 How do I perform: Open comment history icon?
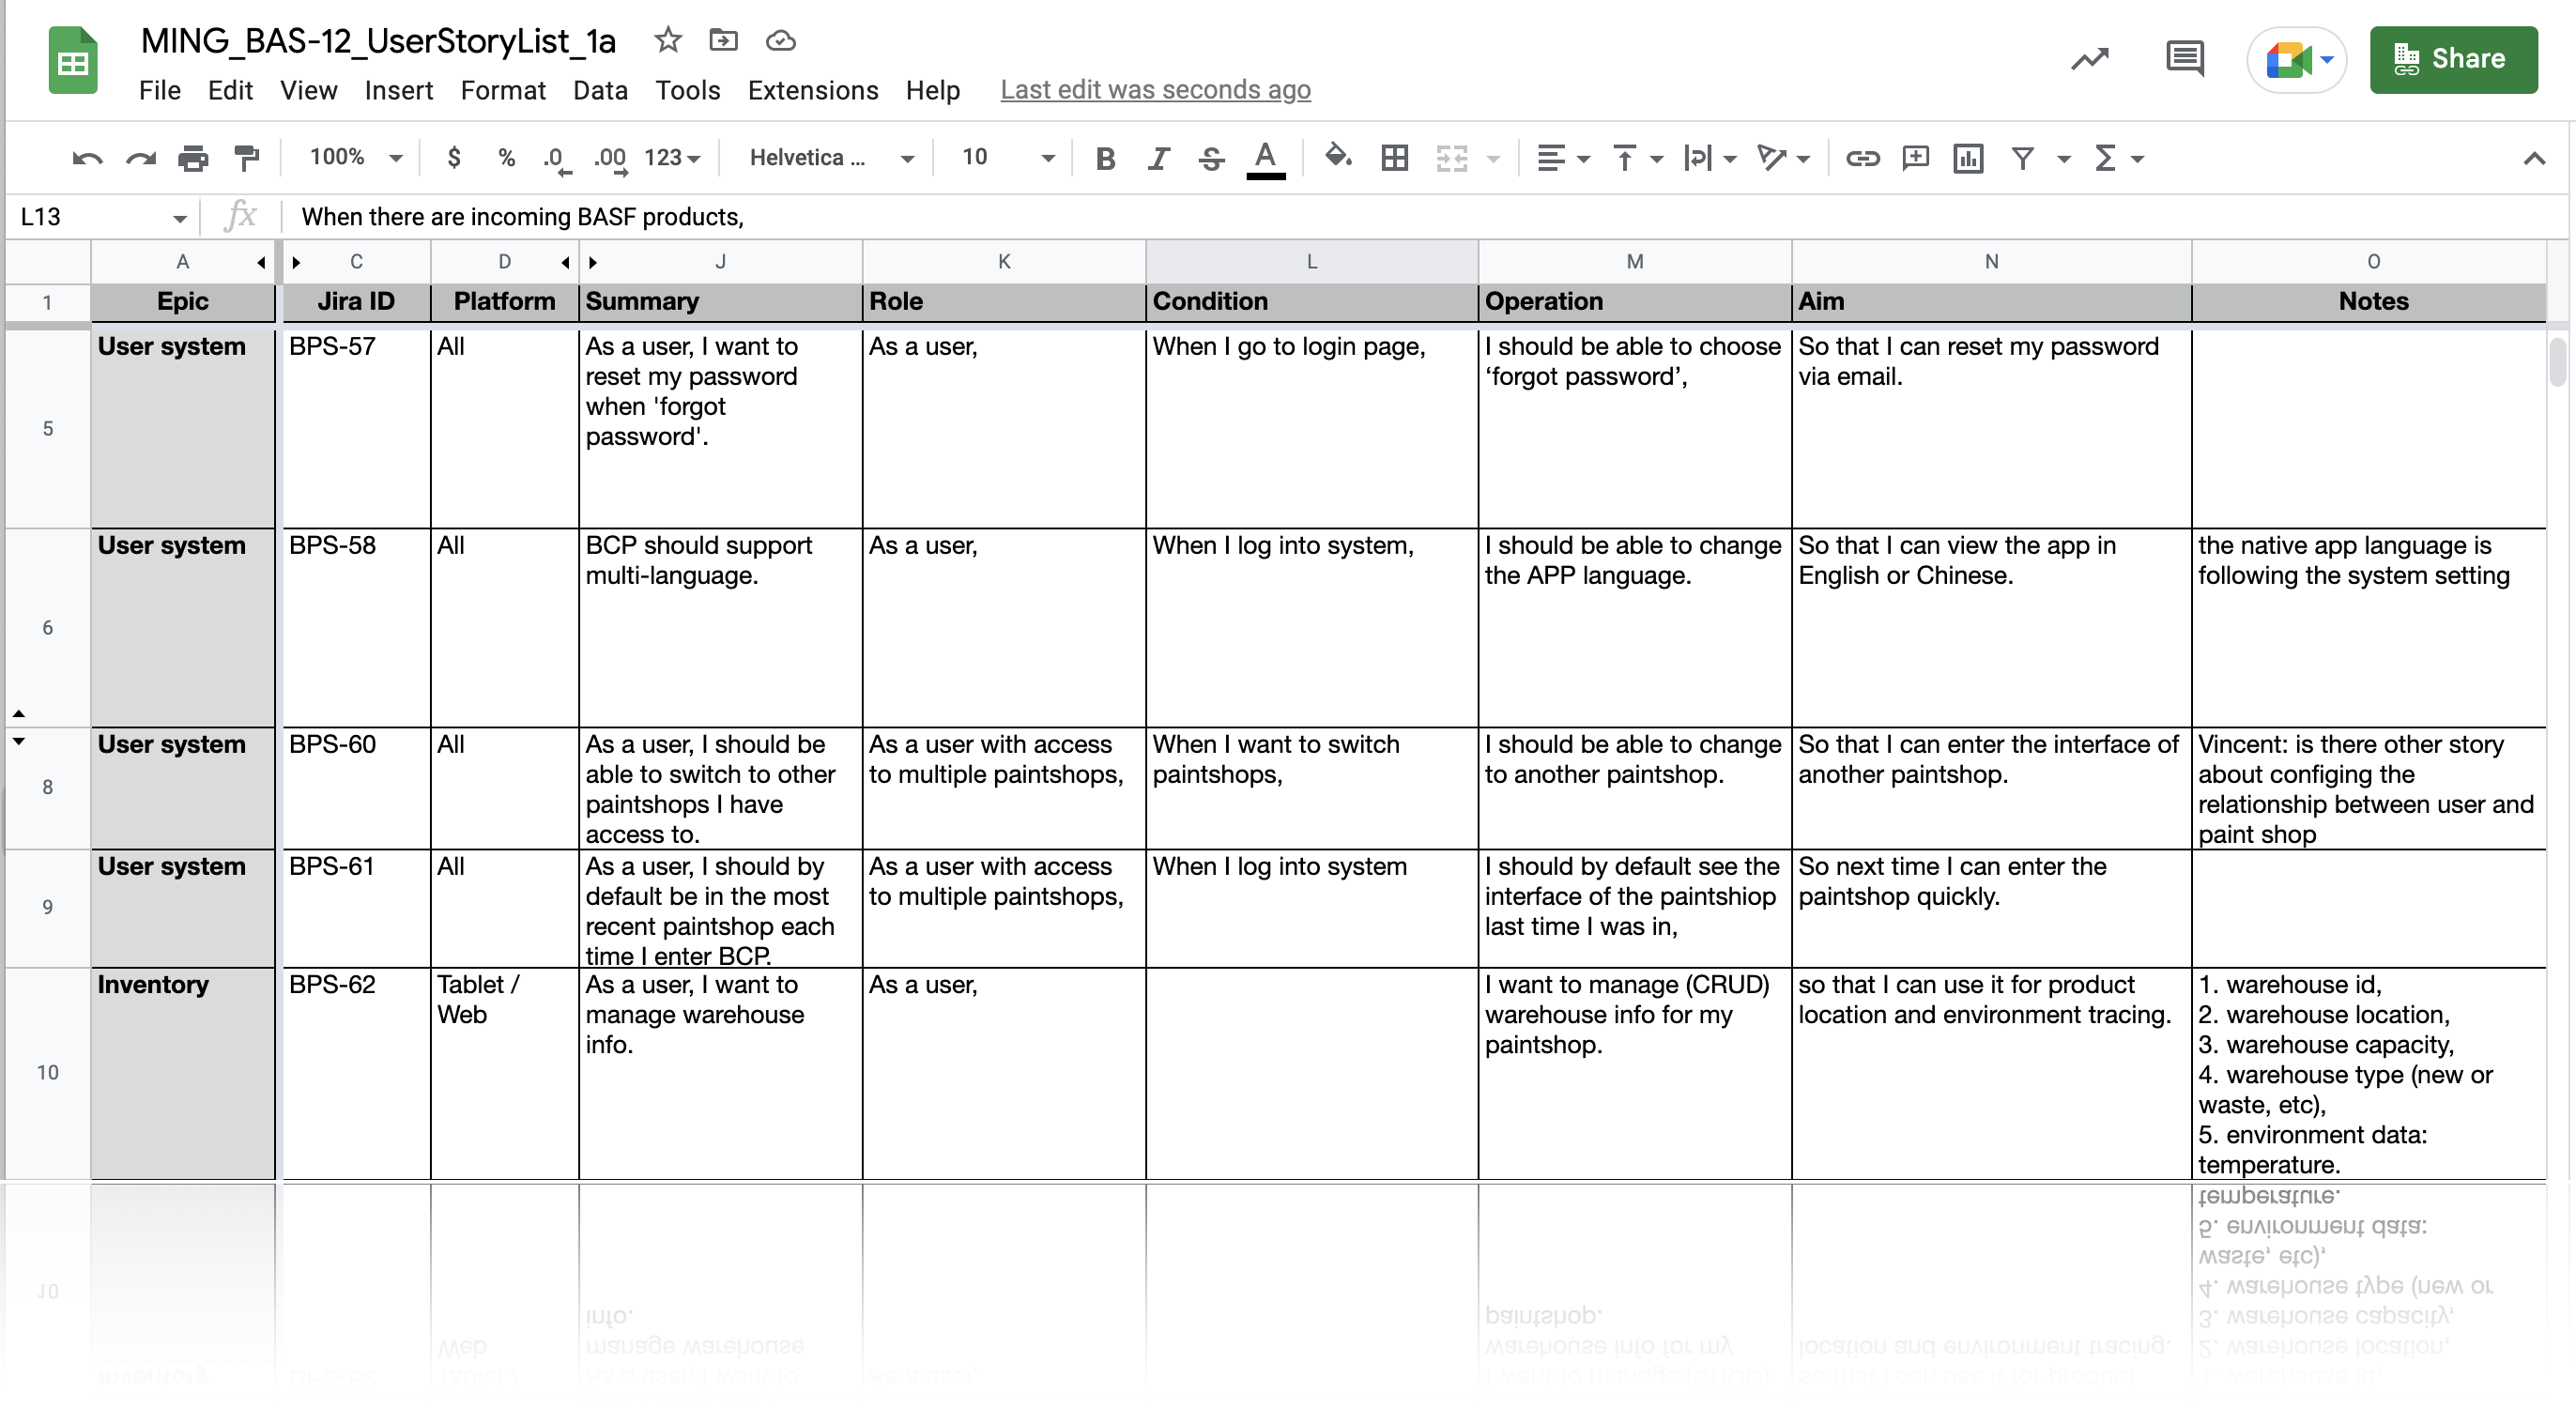point(2184,59)
